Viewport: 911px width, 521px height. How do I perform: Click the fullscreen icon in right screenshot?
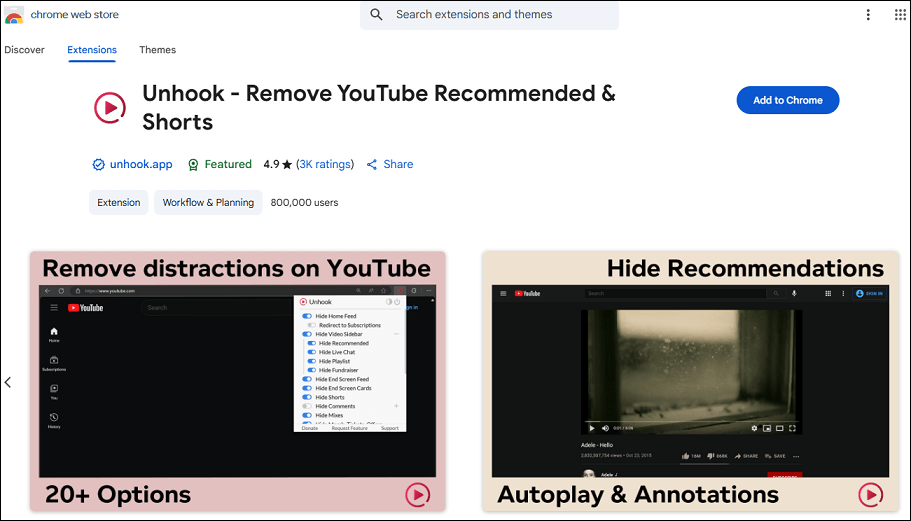(792, 428)
